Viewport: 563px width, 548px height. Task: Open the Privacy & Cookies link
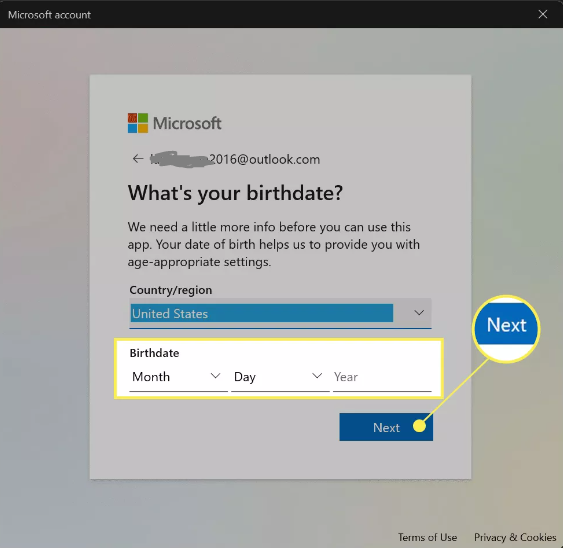pyautogui.click(x=515, y=537)
